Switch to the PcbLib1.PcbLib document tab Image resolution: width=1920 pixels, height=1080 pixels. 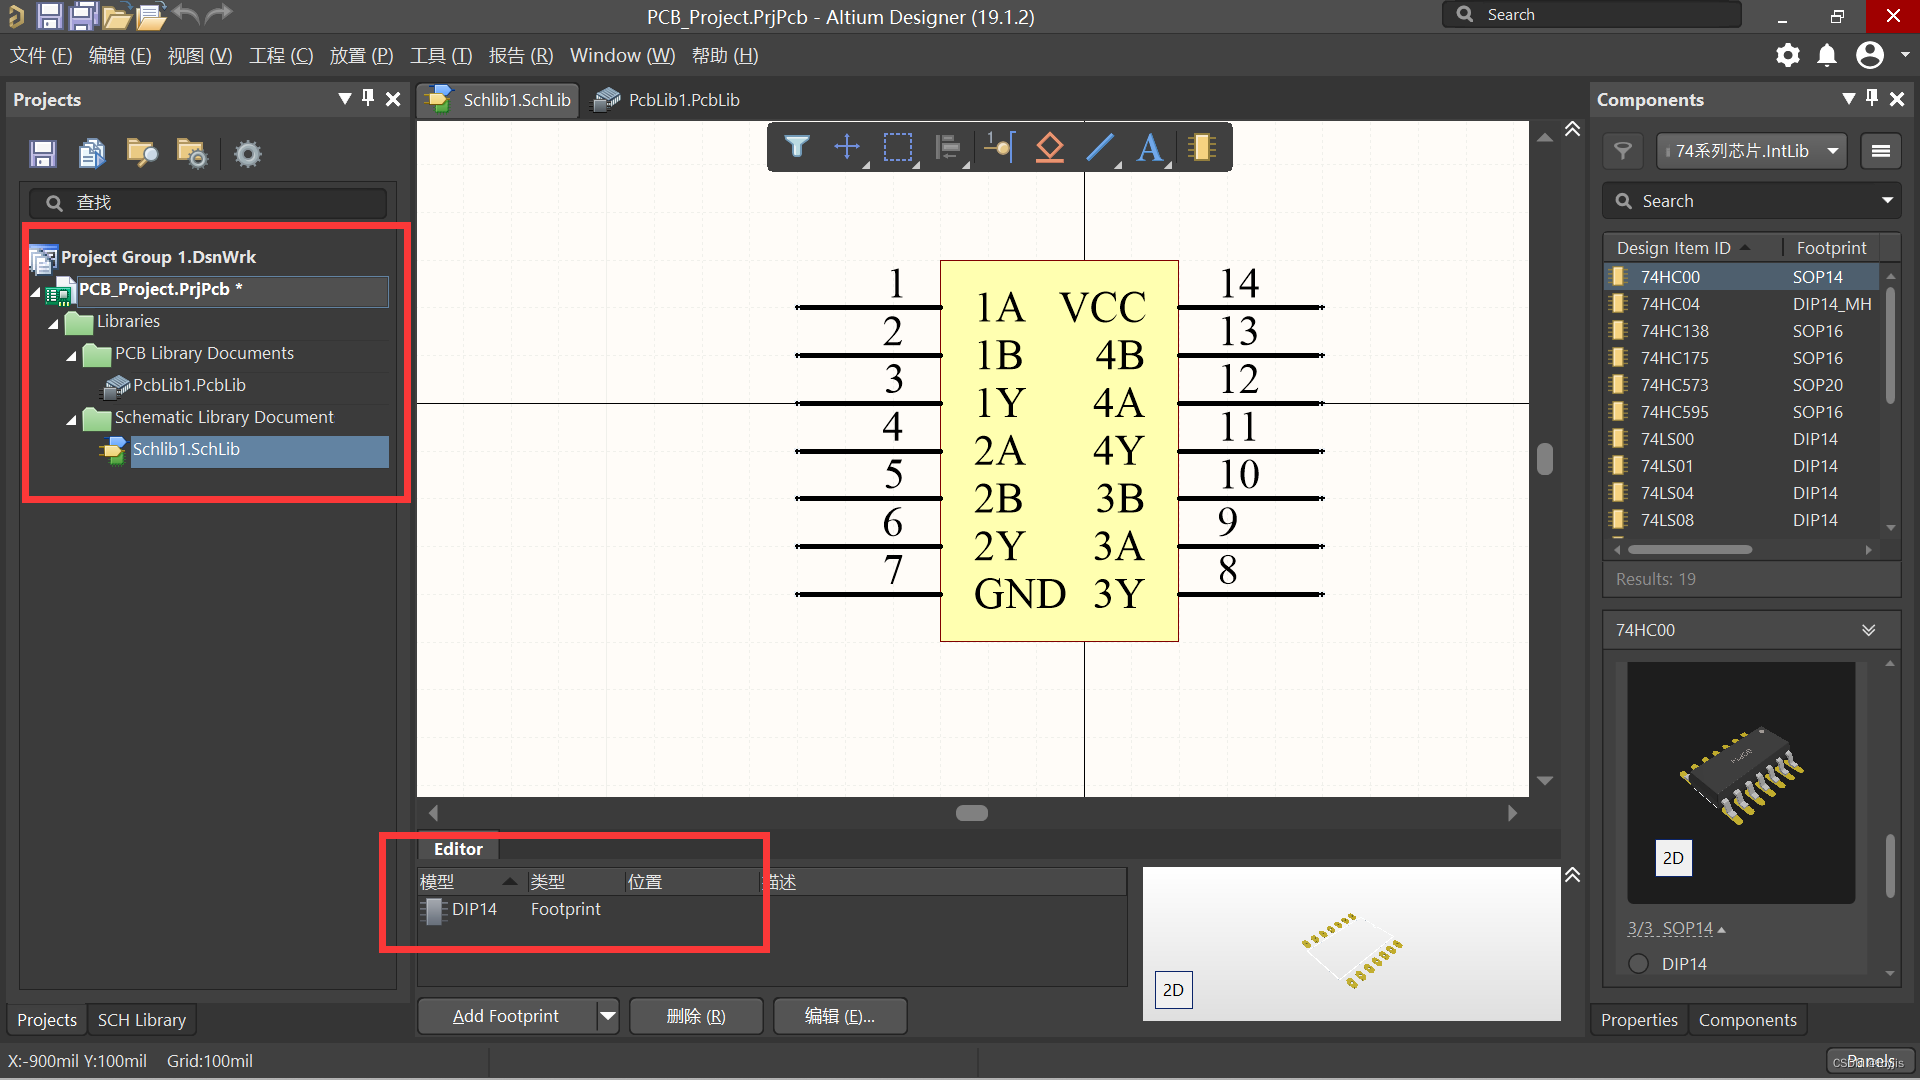[x=667, y=100]
